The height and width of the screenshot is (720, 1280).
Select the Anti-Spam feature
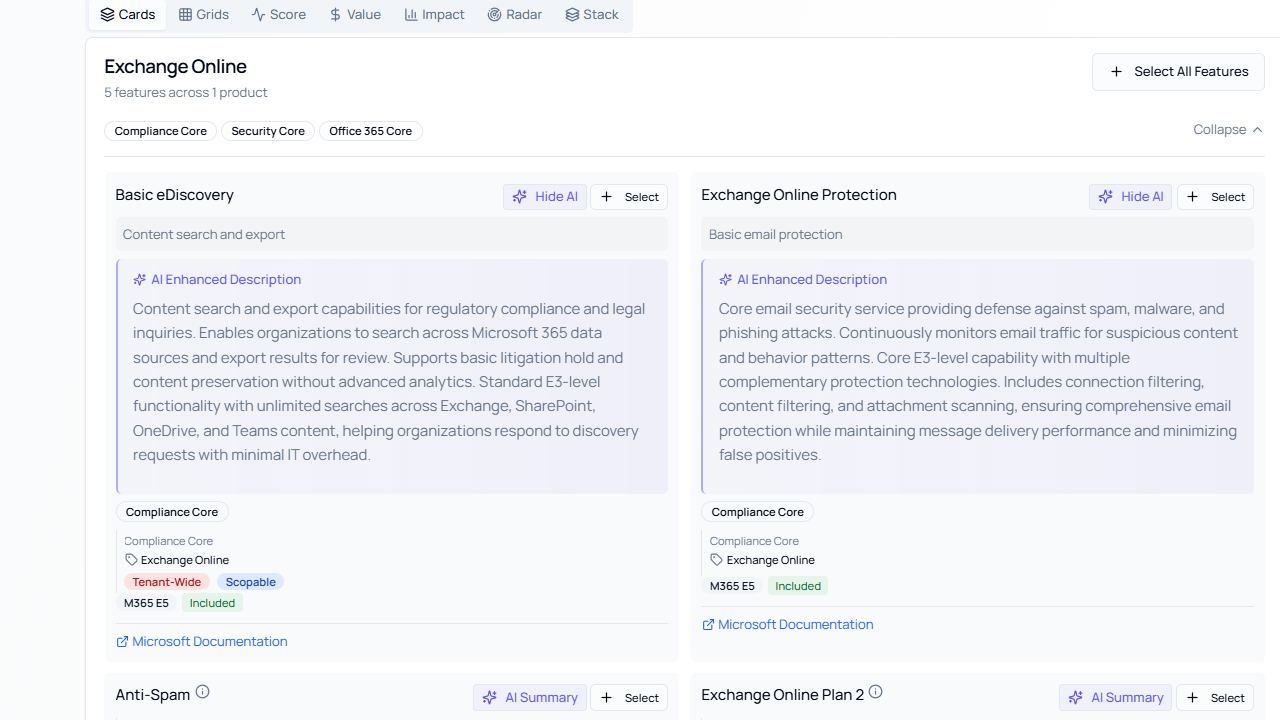(629, 698)
